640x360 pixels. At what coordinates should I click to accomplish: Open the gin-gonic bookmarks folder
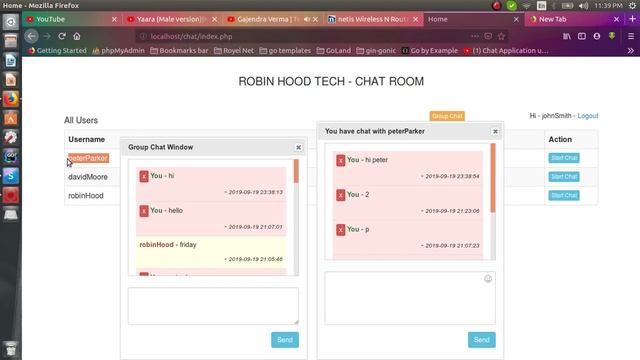(x=376, y=51)
